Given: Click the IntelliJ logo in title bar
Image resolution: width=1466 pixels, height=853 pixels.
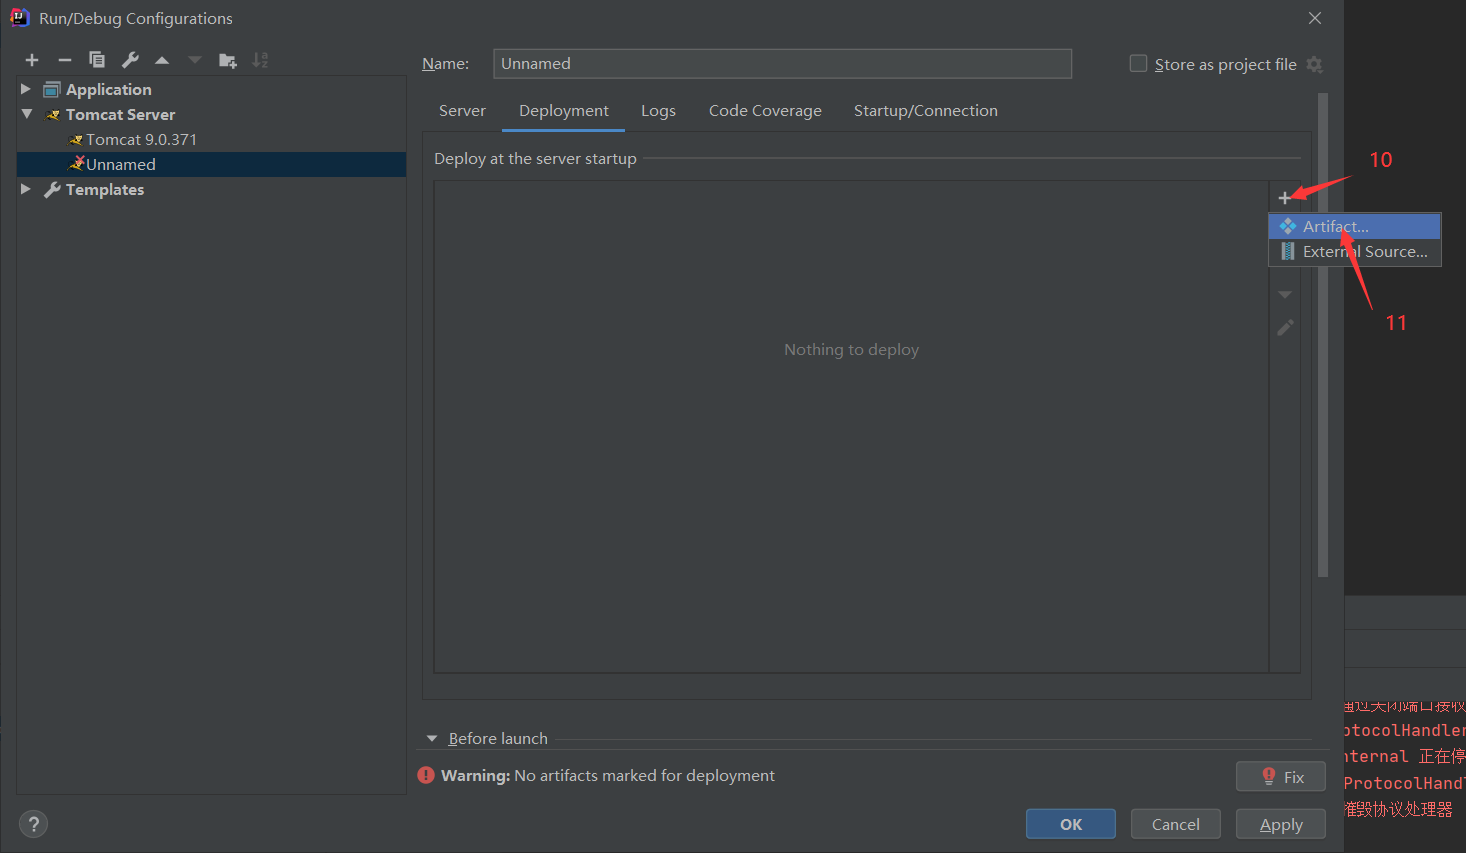Looking at the screenshot, I should click(19, 17).
